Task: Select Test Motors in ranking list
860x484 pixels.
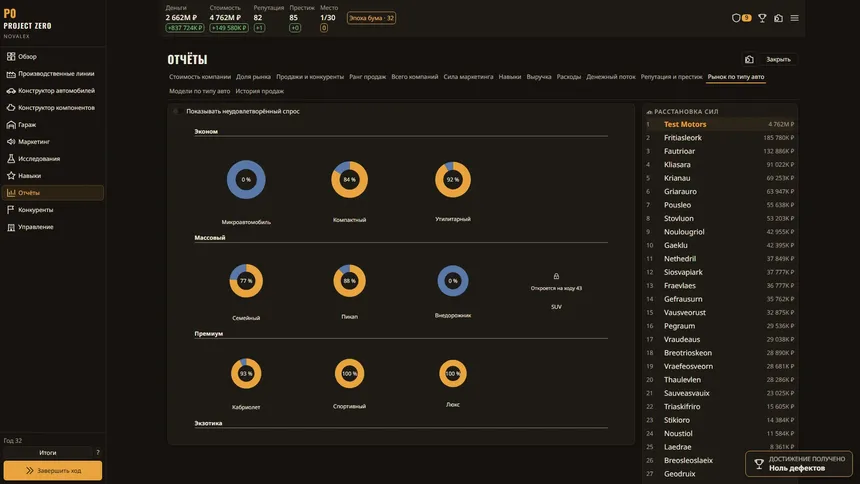Action: (720, 125)
